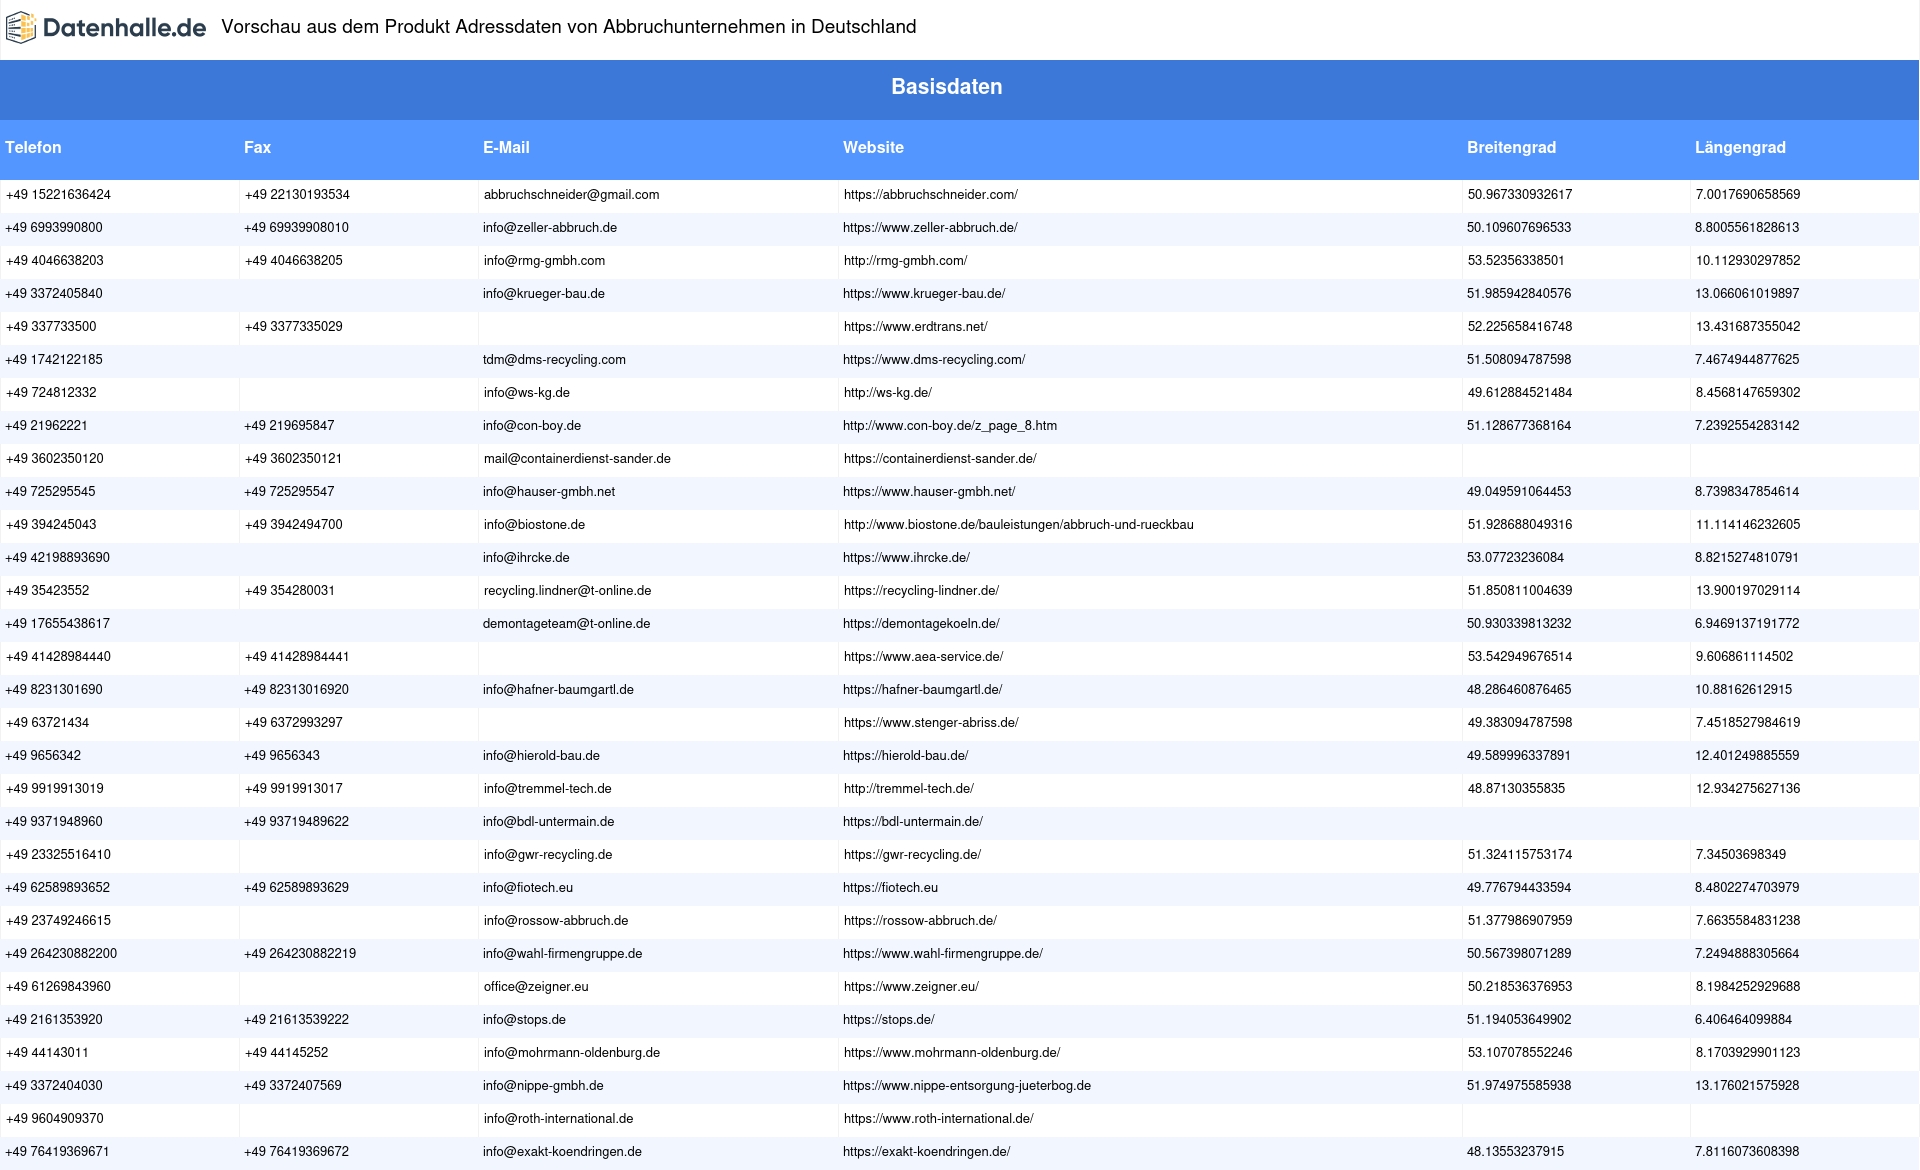Open https://www.aea-service.de/ link
The image size is (1920, 1170).
click(x=923, y=657)
